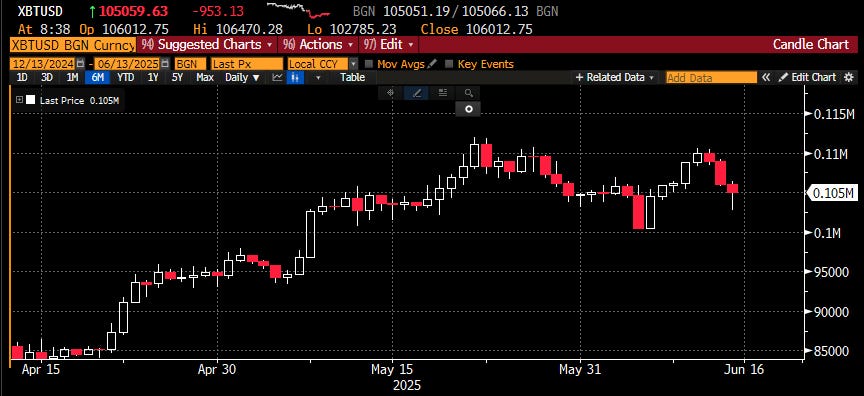The width and height of the screenshot is (864, 396).
Task: Switch to line chart type icon
Action: [278, 78]
